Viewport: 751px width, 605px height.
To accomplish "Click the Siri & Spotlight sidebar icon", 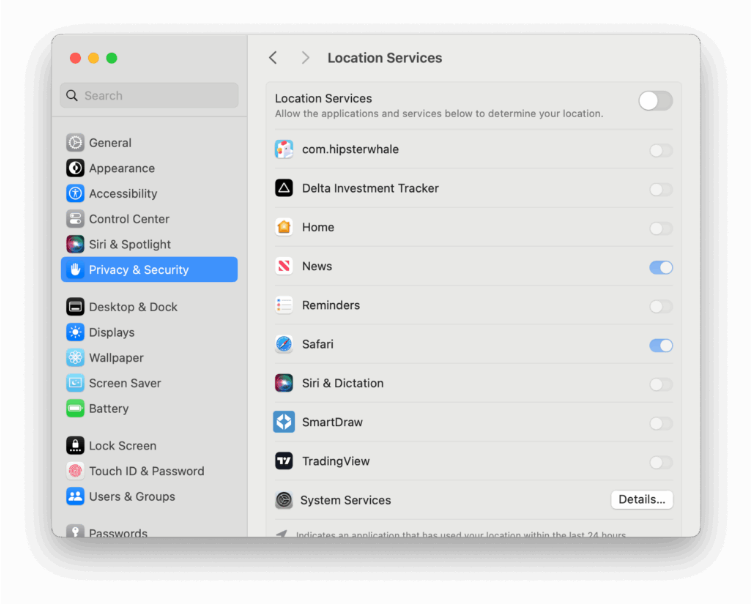I will click(x=75, y=244).
